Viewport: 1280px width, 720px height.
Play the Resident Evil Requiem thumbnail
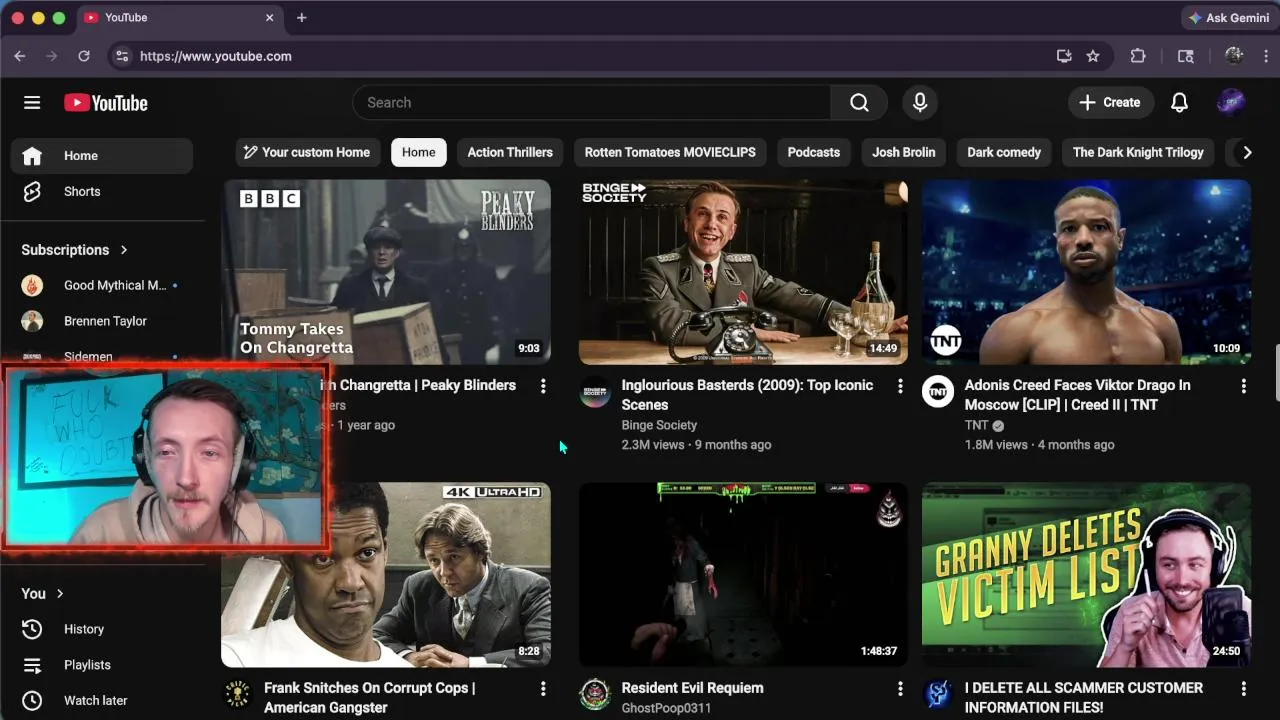click(x=743, y=575)
